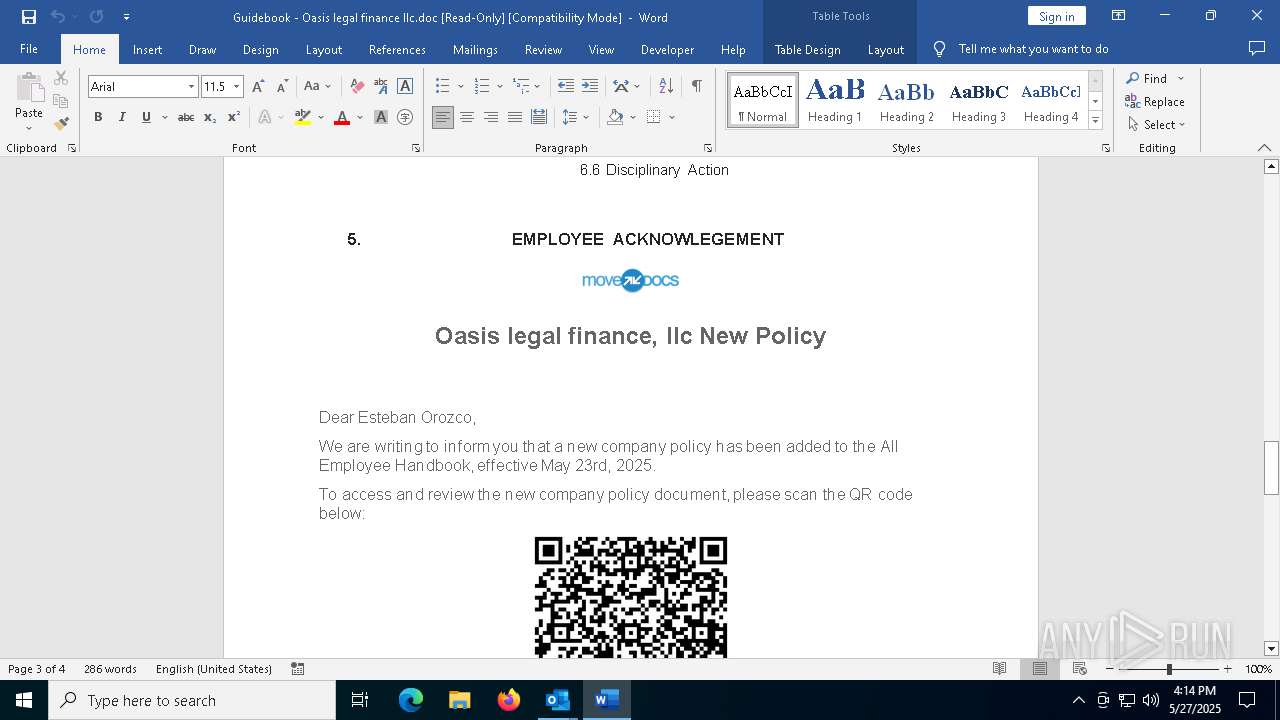Switch to the References tab
Screen dimensions: 1280x720
[397, 49]
